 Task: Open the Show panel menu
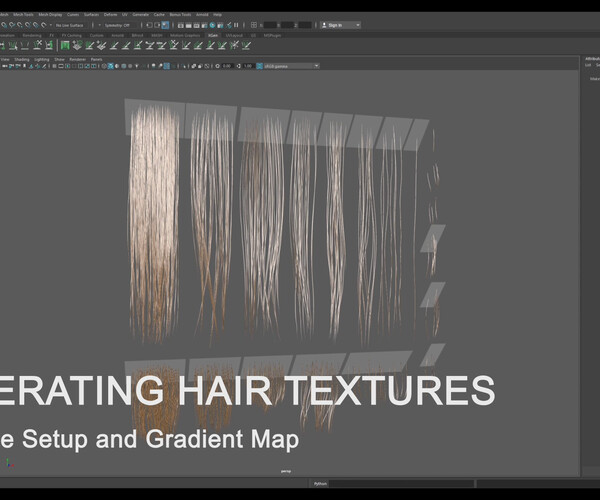(x=59, y=59)
